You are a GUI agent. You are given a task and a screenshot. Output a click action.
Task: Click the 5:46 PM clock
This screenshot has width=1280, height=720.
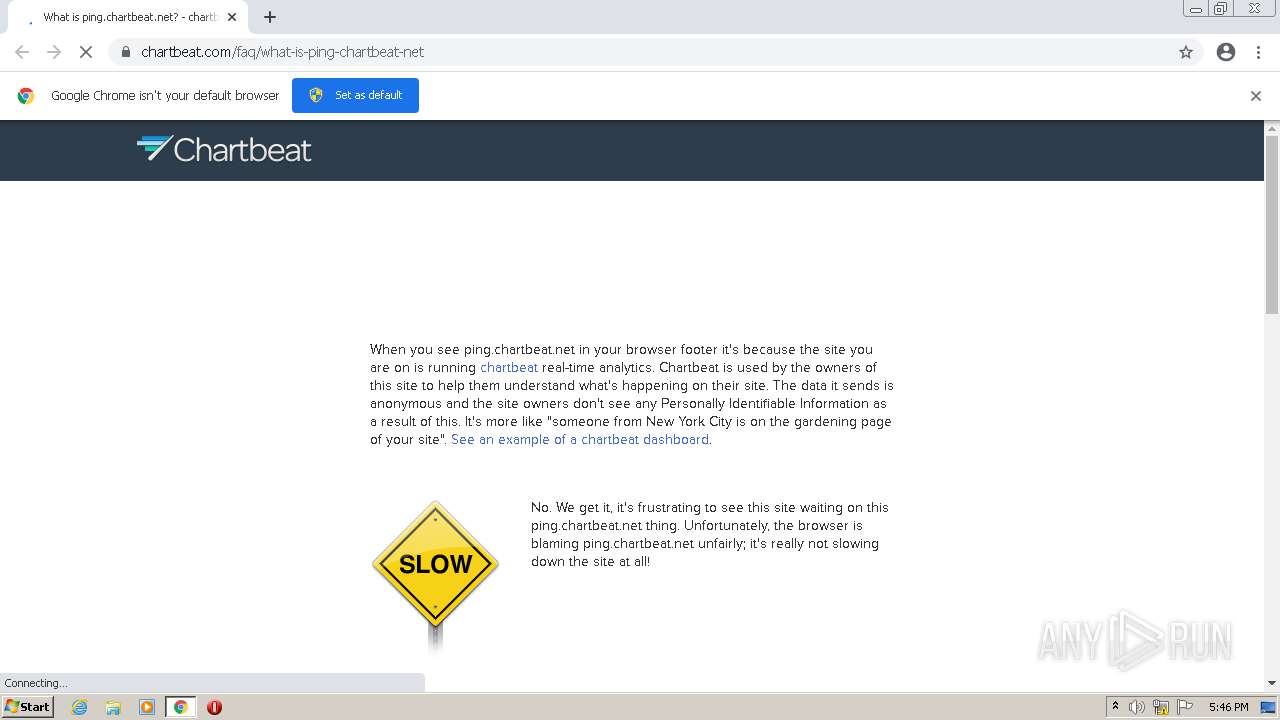tap(1228, 707)
